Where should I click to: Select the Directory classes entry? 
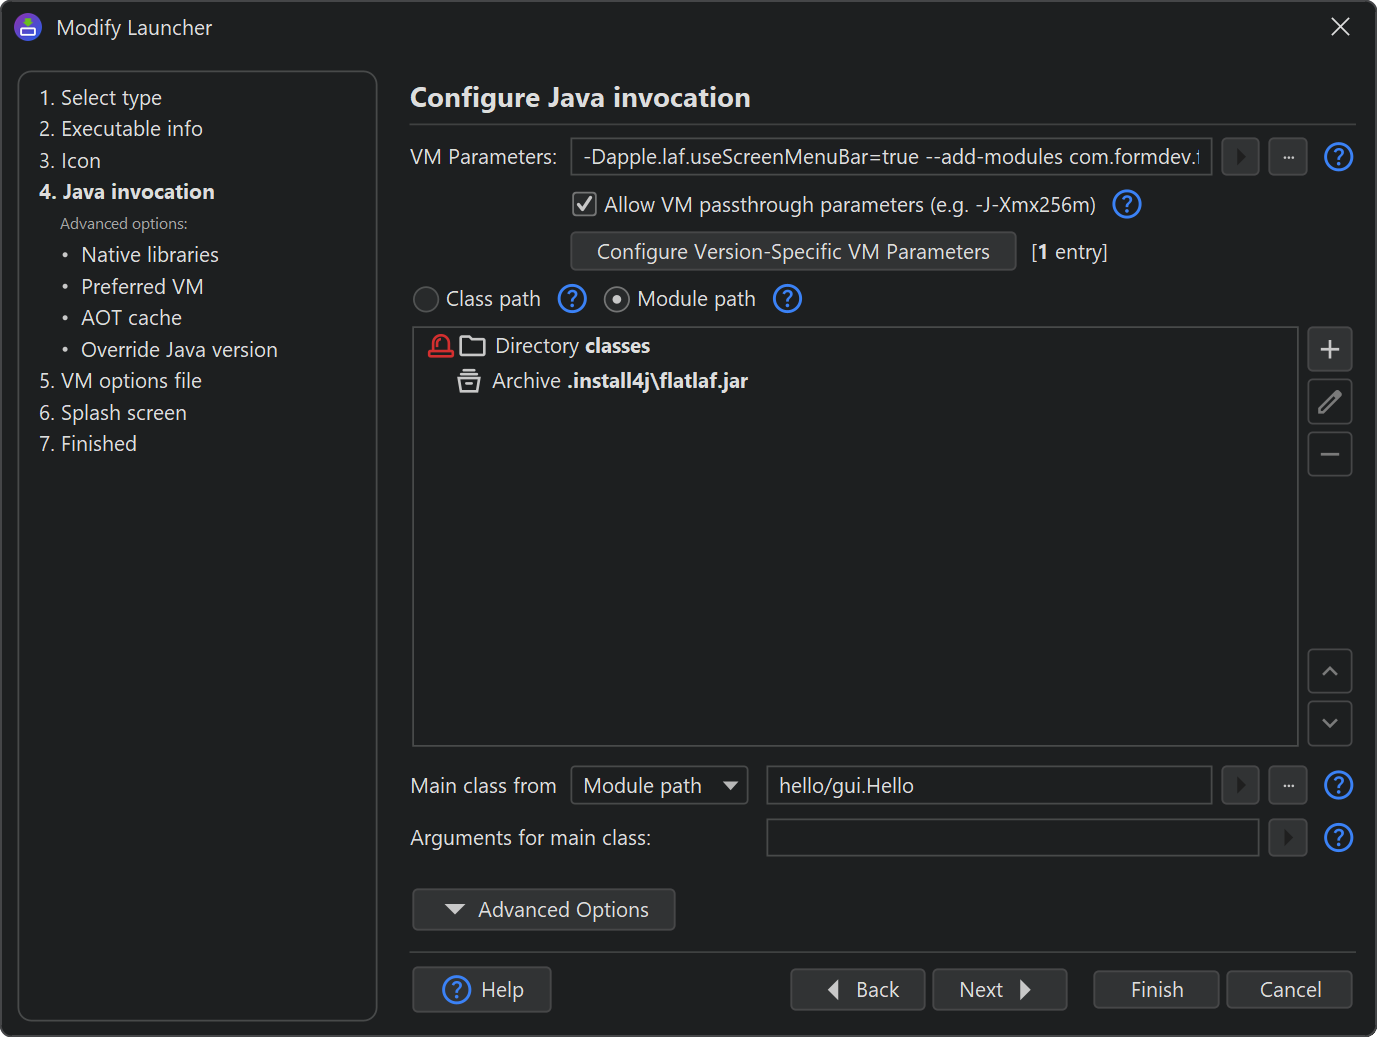point(855,346)
